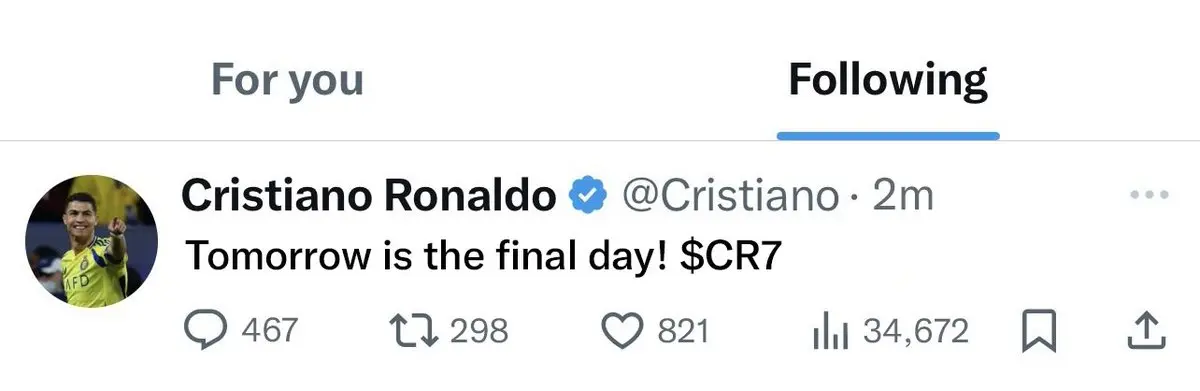Click the 298 reposts count

coord(480,331)
